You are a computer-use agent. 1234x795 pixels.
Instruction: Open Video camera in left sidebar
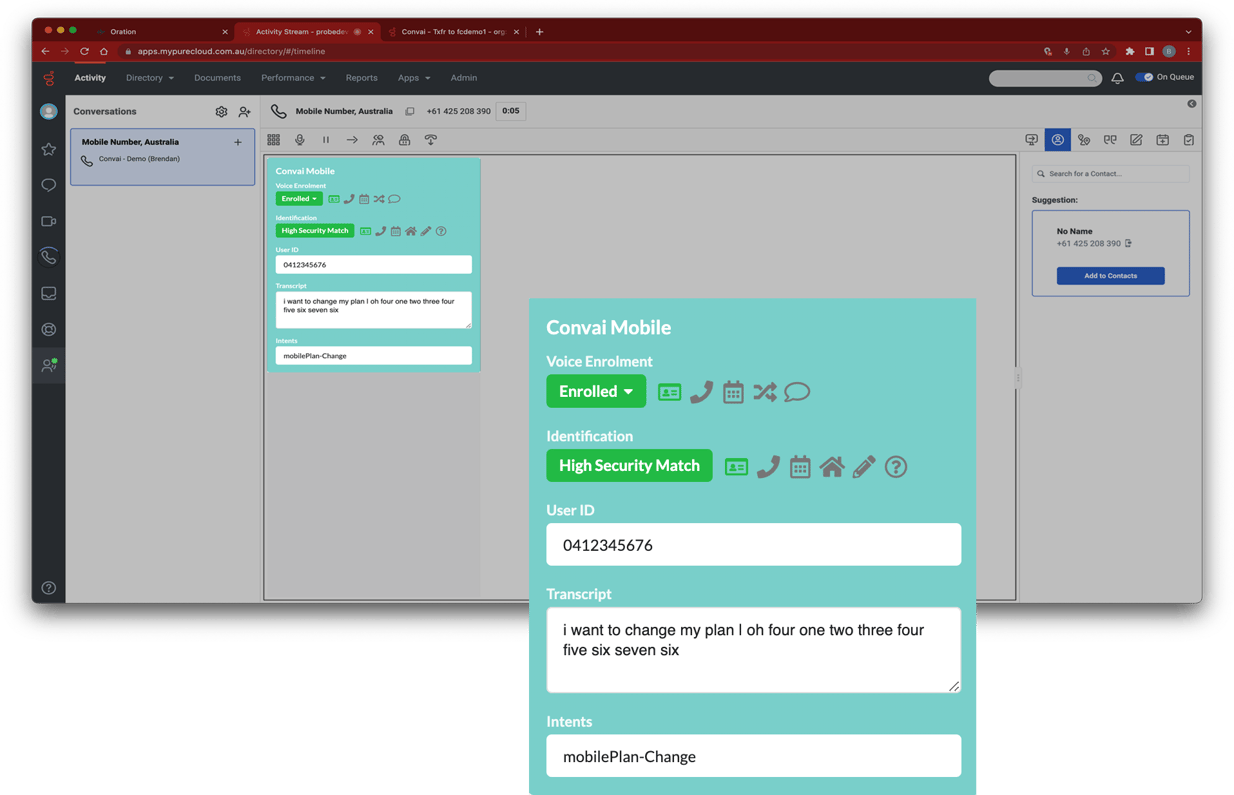[x=49, y=221]
